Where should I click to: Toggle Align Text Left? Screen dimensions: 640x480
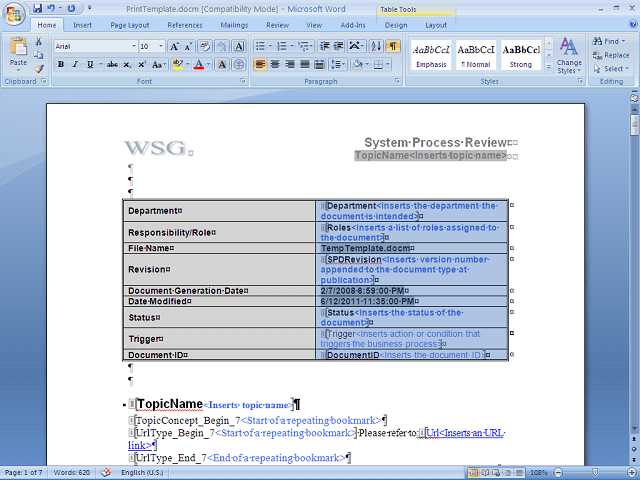tap(260, 64)
